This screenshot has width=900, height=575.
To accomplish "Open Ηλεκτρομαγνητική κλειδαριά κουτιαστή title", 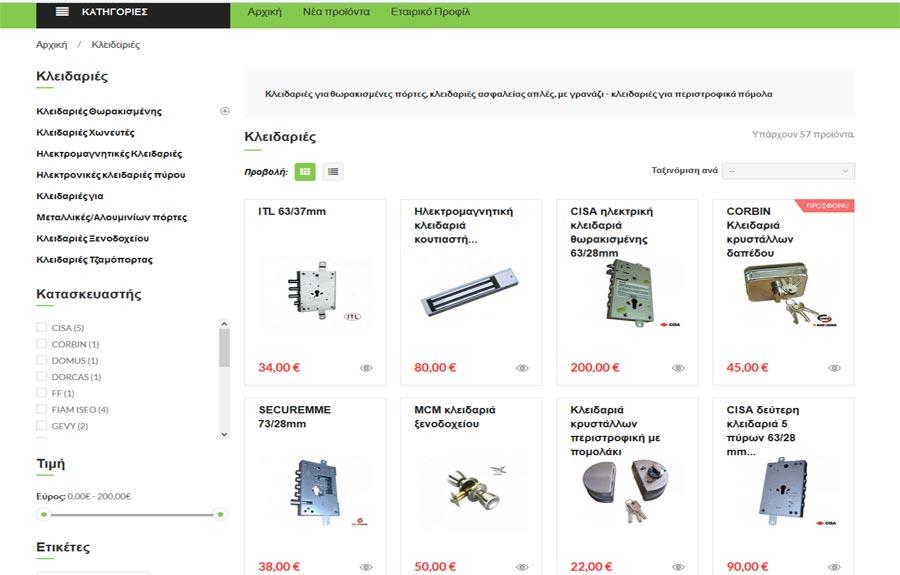I will click(464, 226).
